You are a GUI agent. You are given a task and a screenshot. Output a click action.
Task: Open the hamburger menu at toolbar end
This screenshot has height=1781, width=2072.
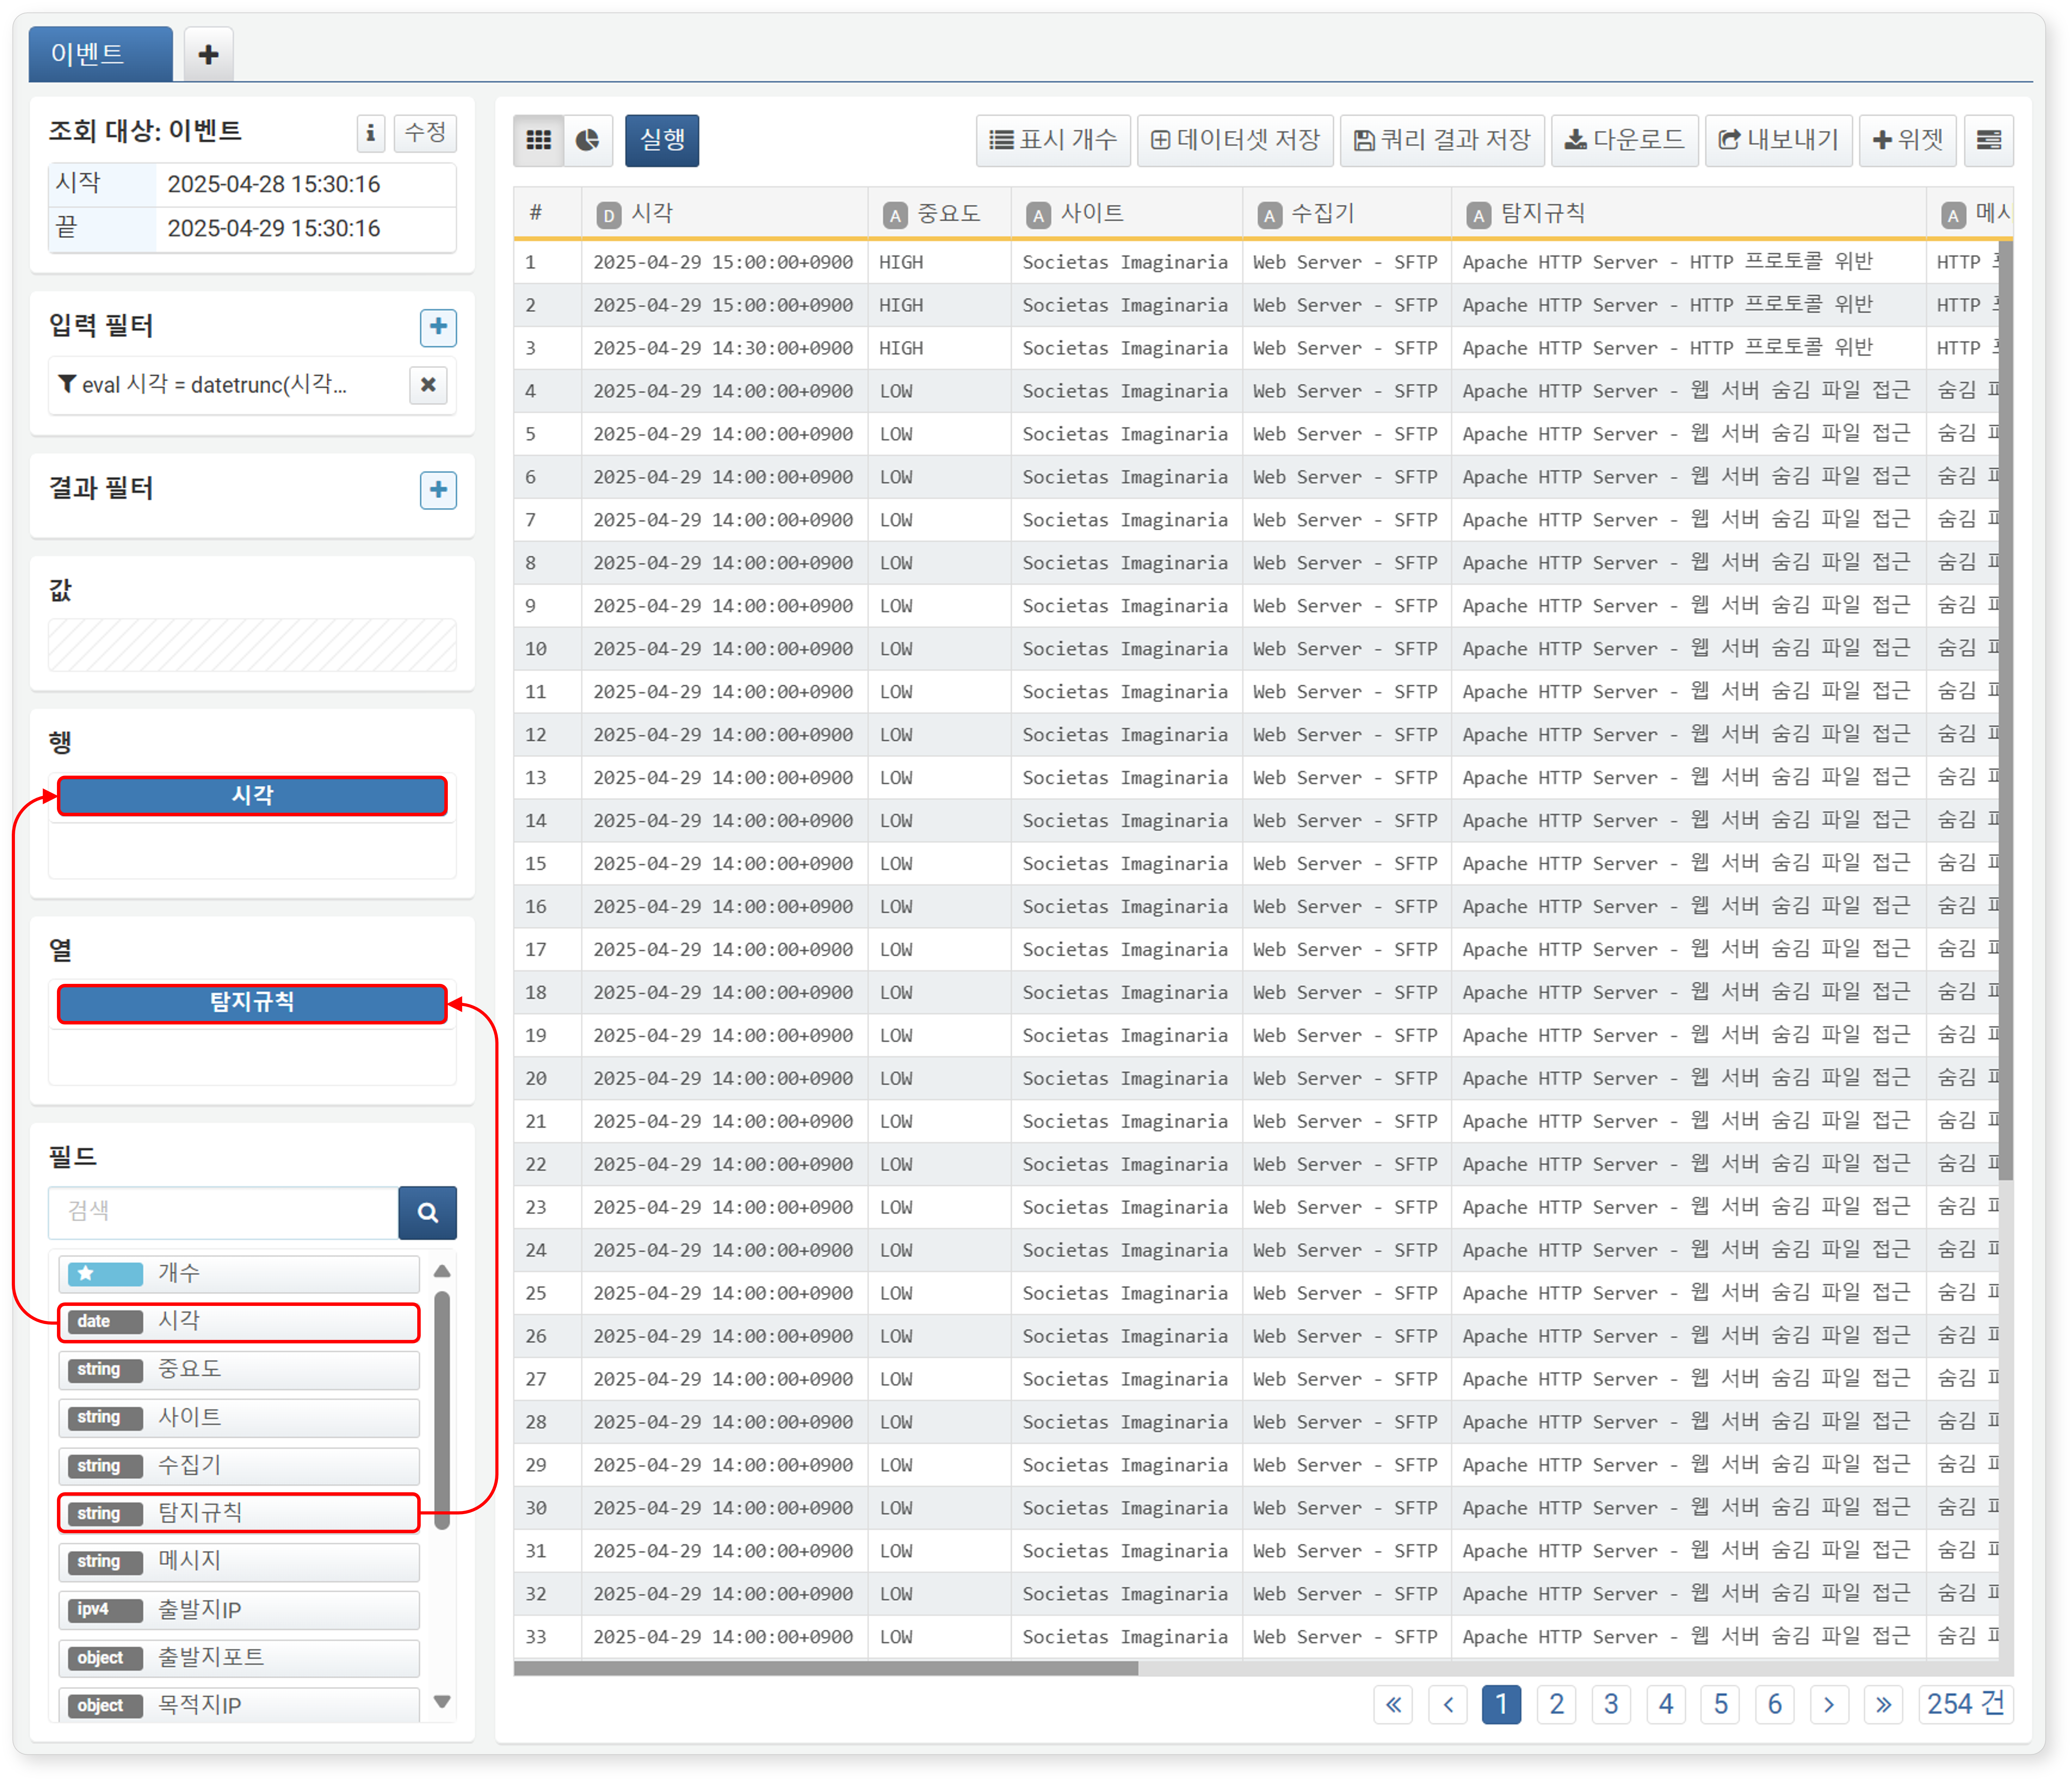[x=1989, y=140]
